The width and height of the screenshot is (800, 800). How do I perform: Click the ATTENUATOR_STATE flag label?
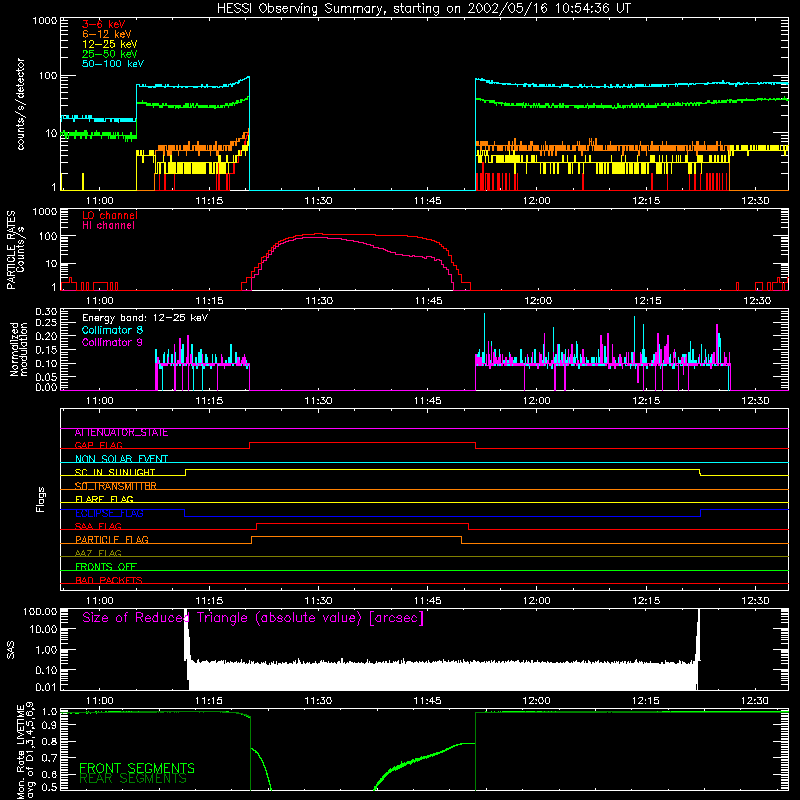click(x=121, y=433)
